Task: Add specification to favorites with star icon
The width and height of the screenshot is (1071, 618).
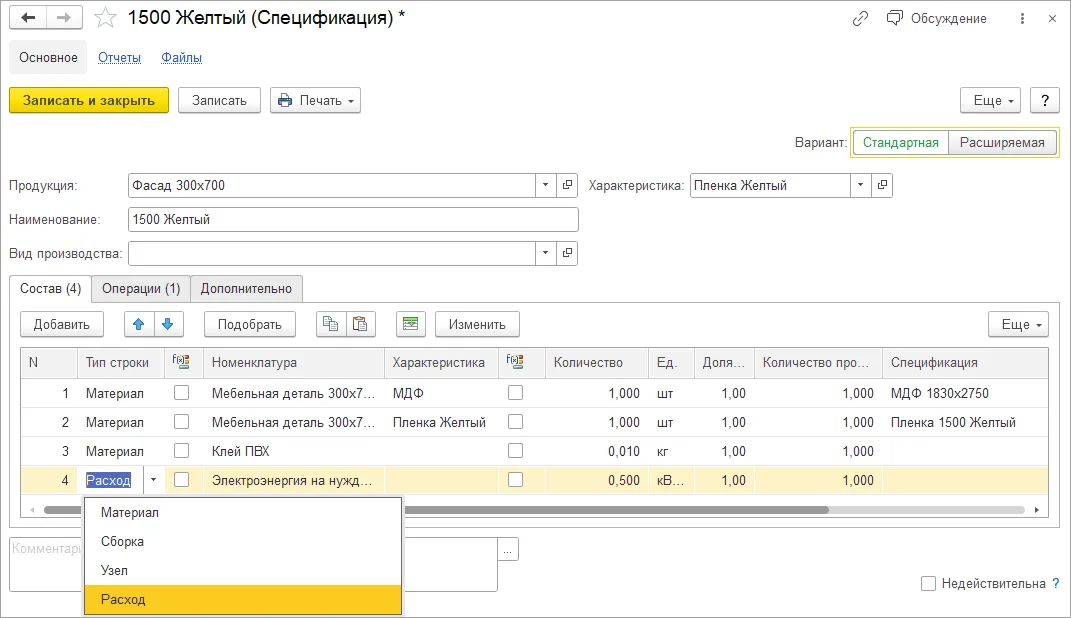Action: point(105,18)
